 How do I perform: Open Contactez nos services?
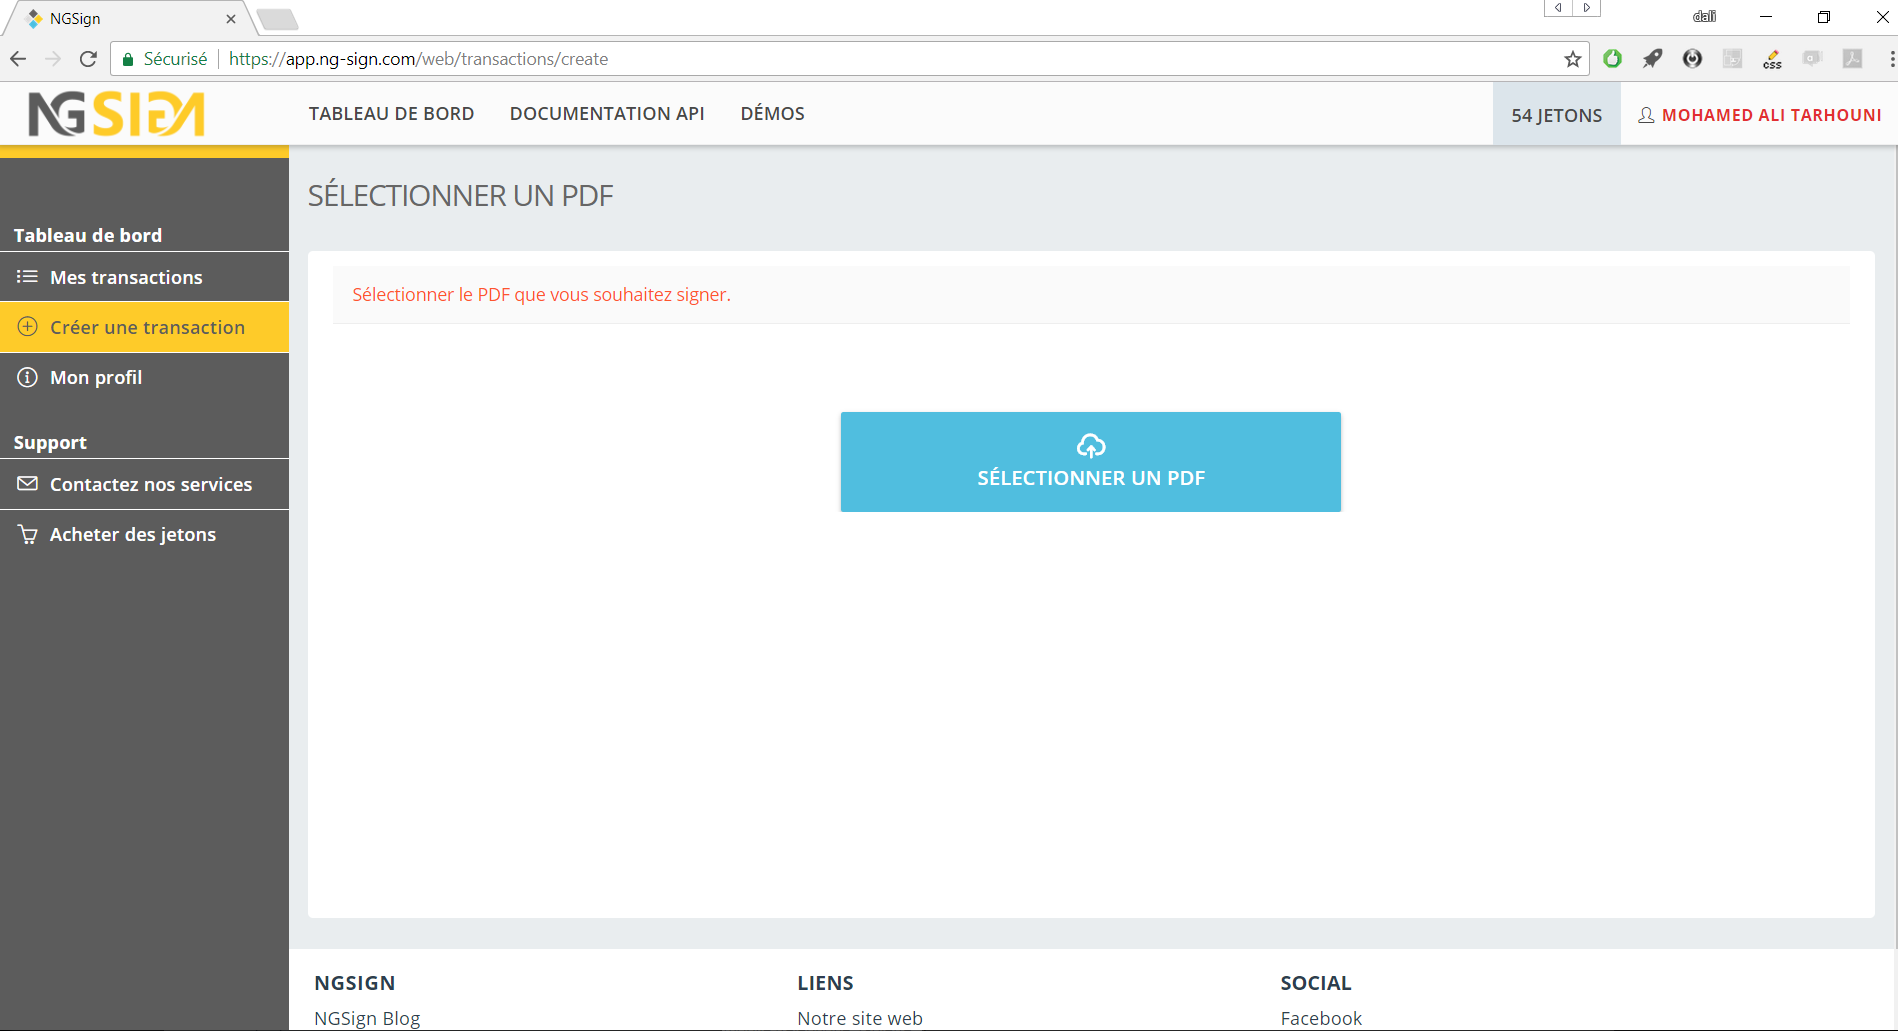pos(150,484)
